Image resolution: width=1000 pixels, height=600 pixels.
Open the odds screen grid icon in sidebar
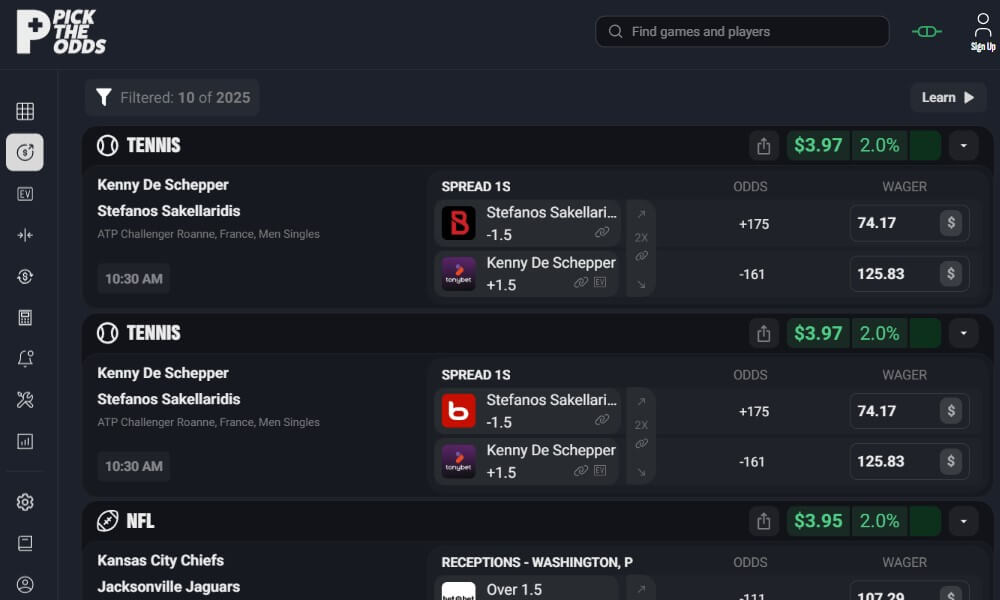(x=25, y=111)
